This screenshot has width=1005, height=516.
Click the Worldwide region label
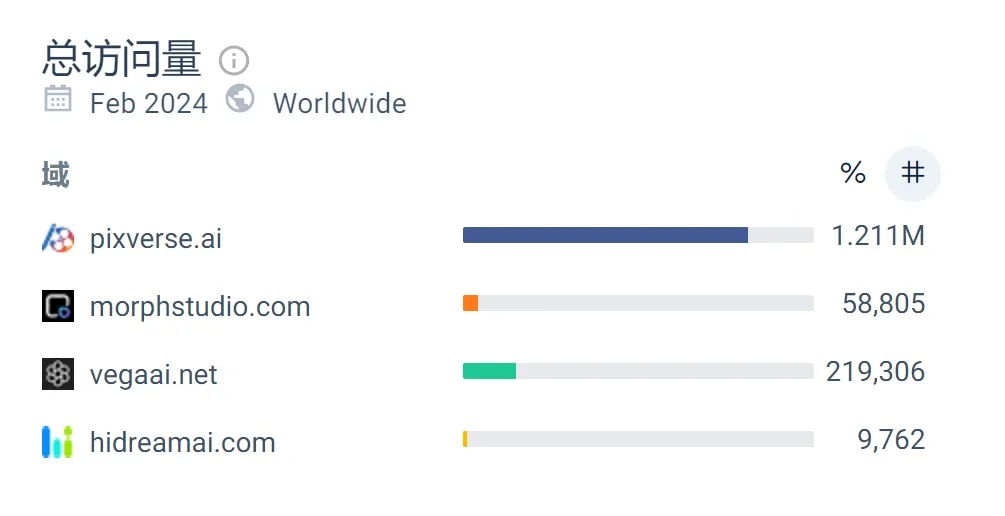coord(339,104)
